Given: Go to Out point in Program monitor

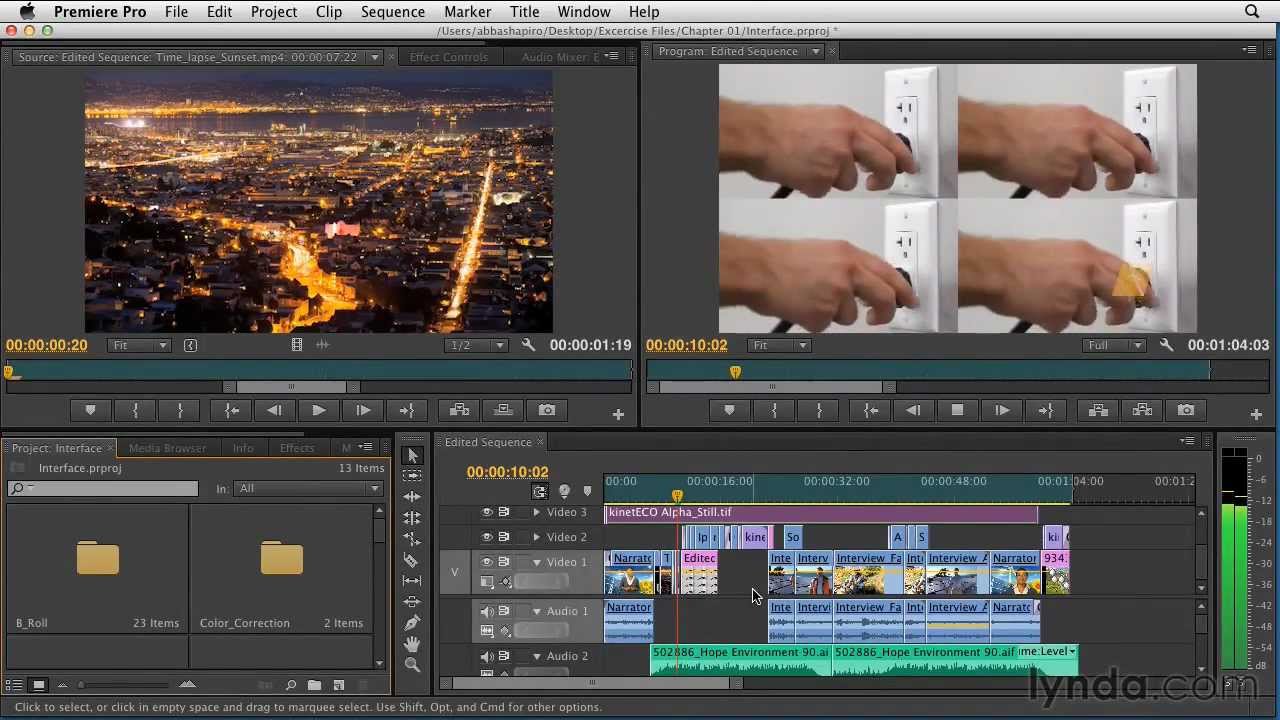Looking at the screenshot, I should (1046, 410).
